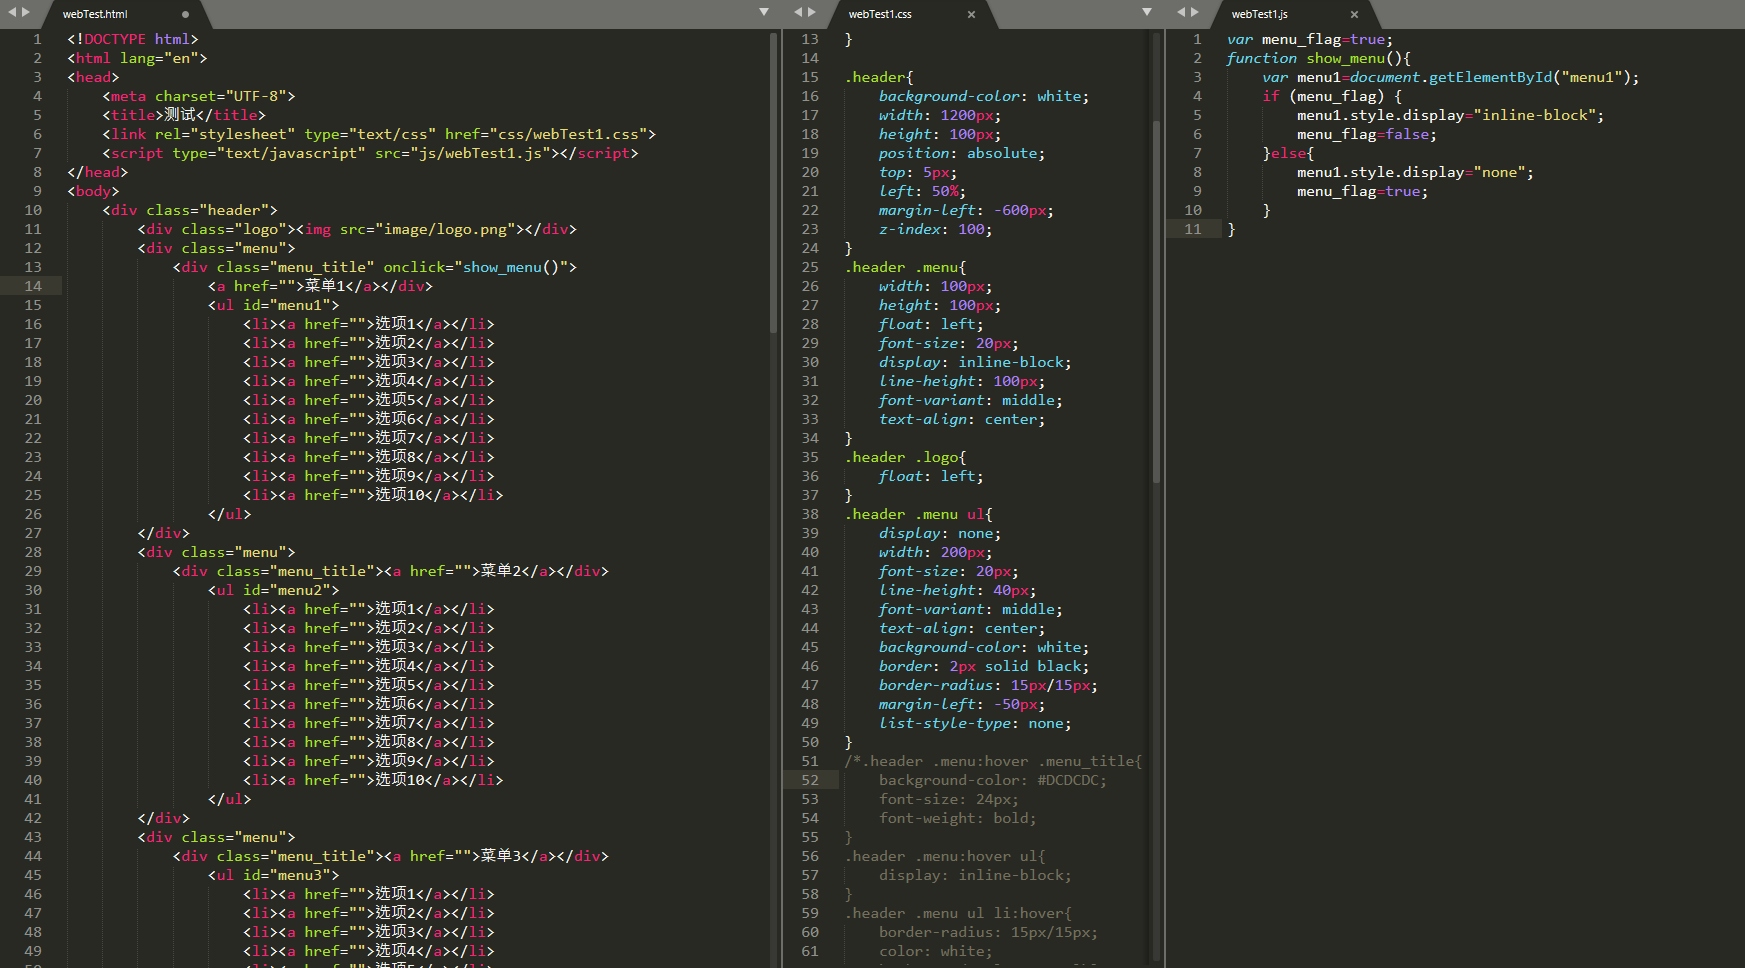Place cursor on the '<!DOCTYPE html>' line
This screenshot has height=968, width=1745.
point(133,39)
